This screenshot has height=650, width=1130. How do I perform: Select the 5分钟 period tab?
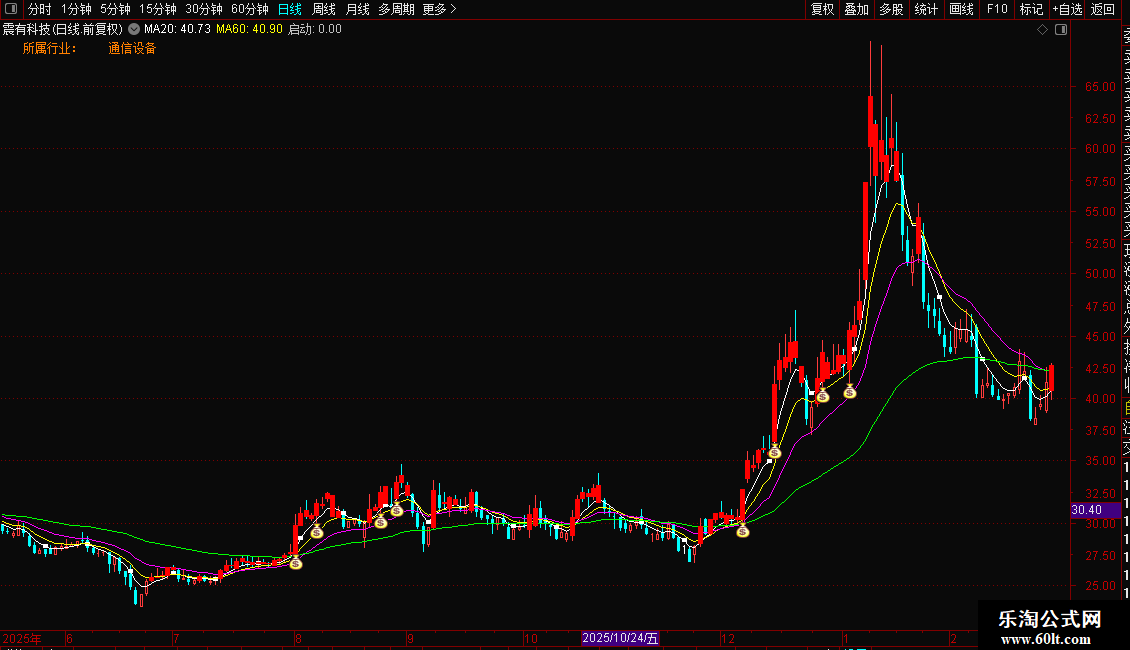[x=115, y=9]
